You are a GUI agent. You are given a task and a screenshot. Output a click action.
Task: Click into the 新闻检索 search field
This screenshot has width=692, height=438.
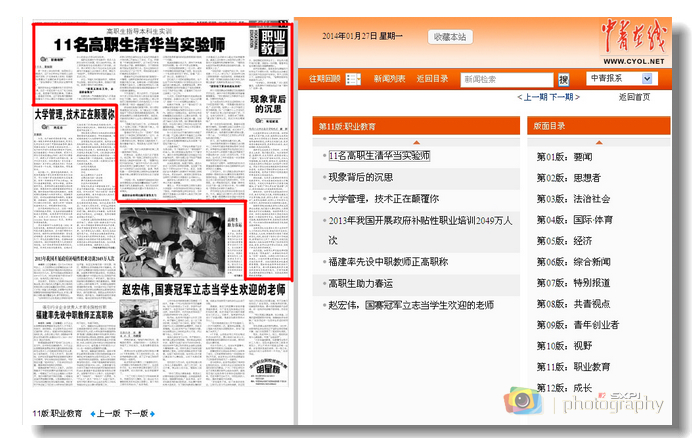pos(506,79)
